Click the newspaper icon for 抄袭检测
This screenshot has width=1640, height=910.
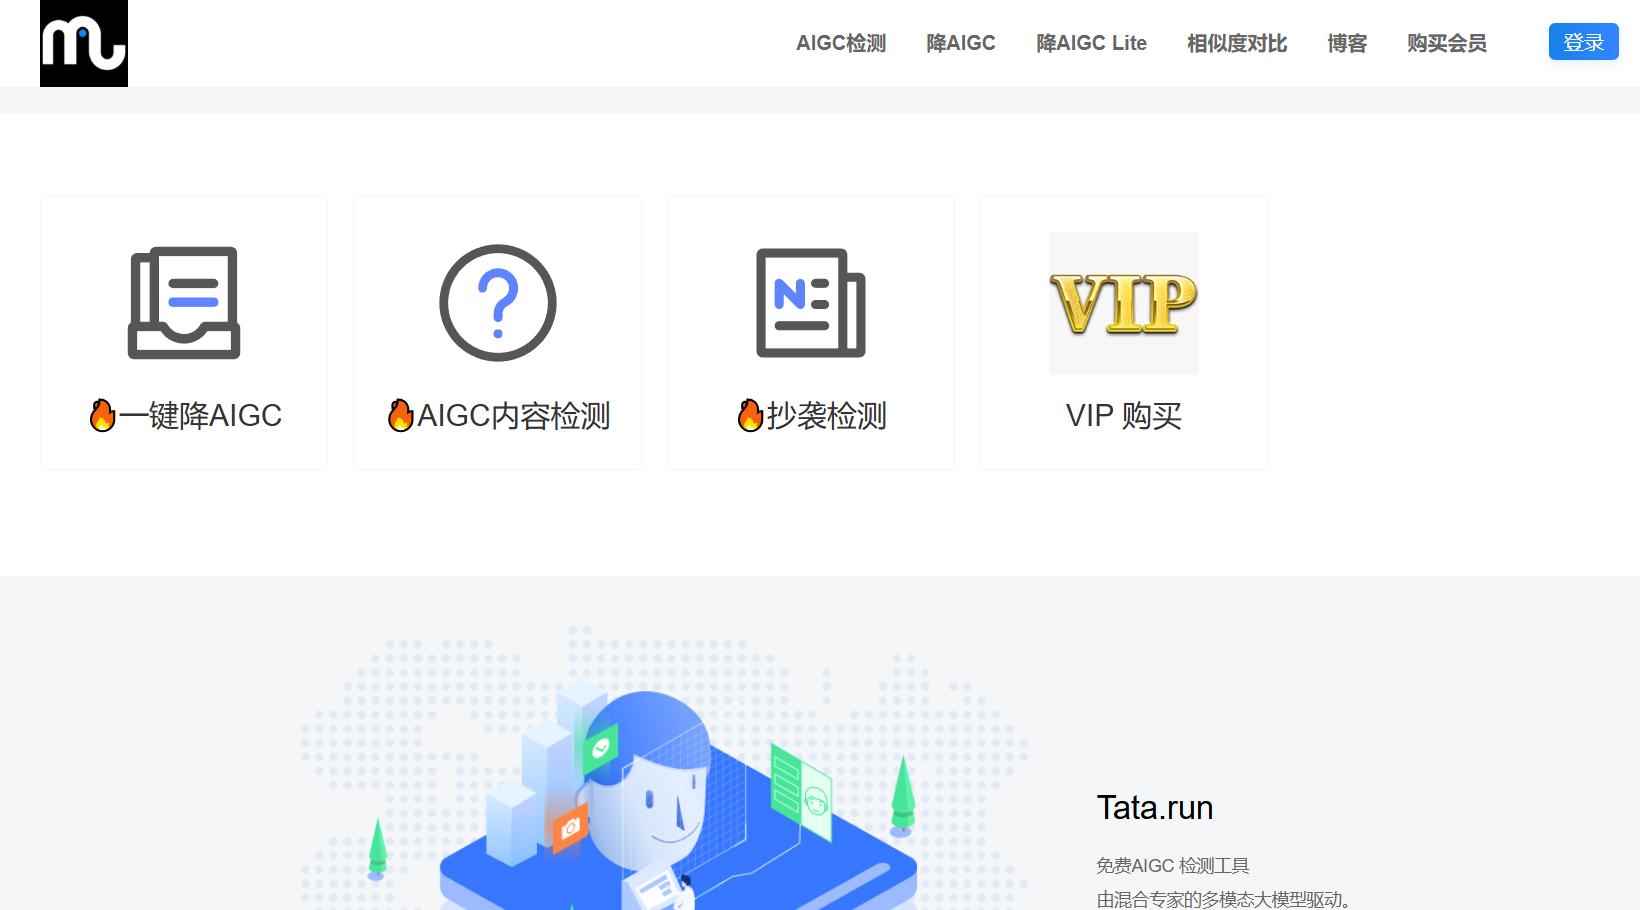[x=811, y=303]
